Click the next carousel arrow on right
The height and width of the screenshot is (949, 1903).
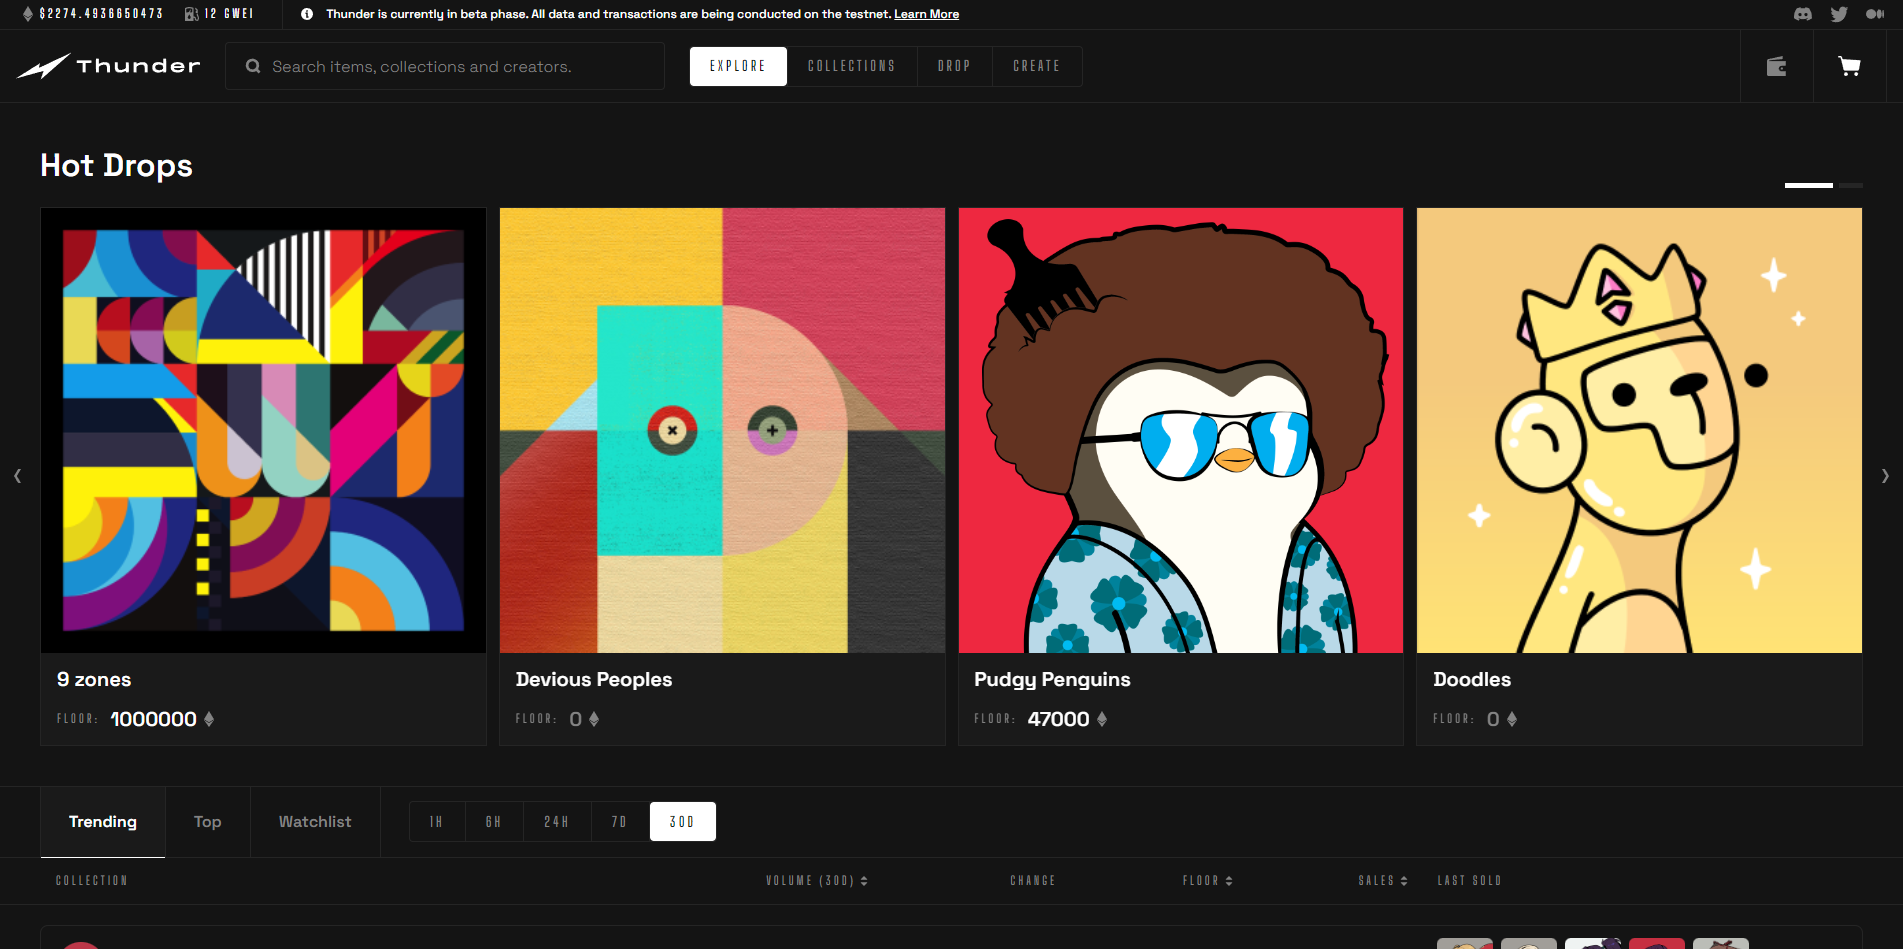pyautogui.click(x=1885, y=476)
